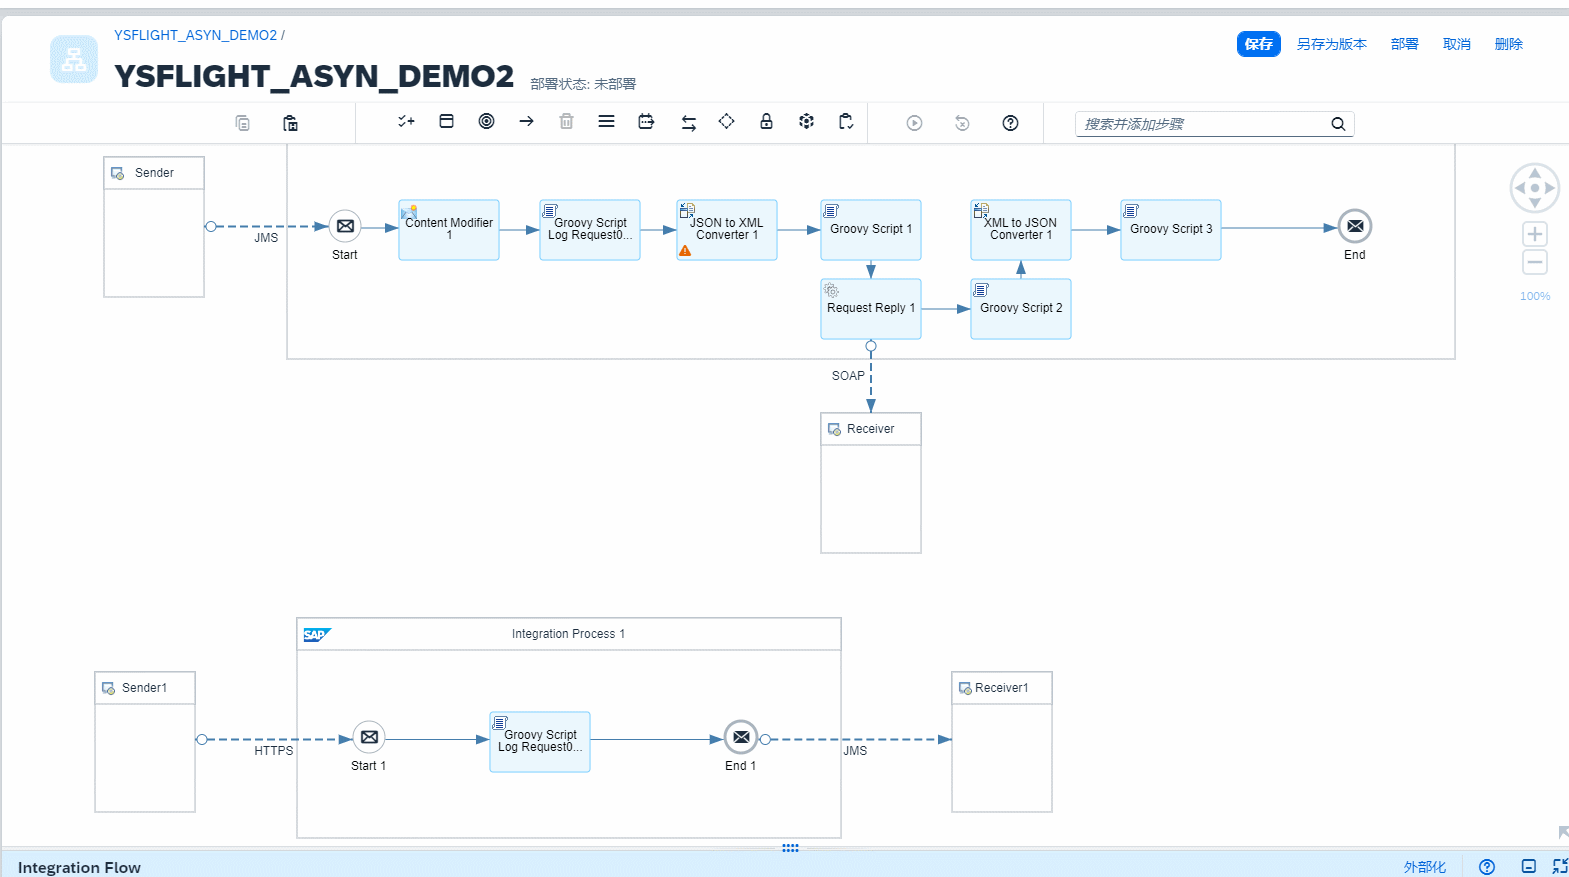Image resolution: width=1569 pixels, height=877 pixels.
Task: Click the diamond routing icon in toolbar
Action: coord(726,122)
